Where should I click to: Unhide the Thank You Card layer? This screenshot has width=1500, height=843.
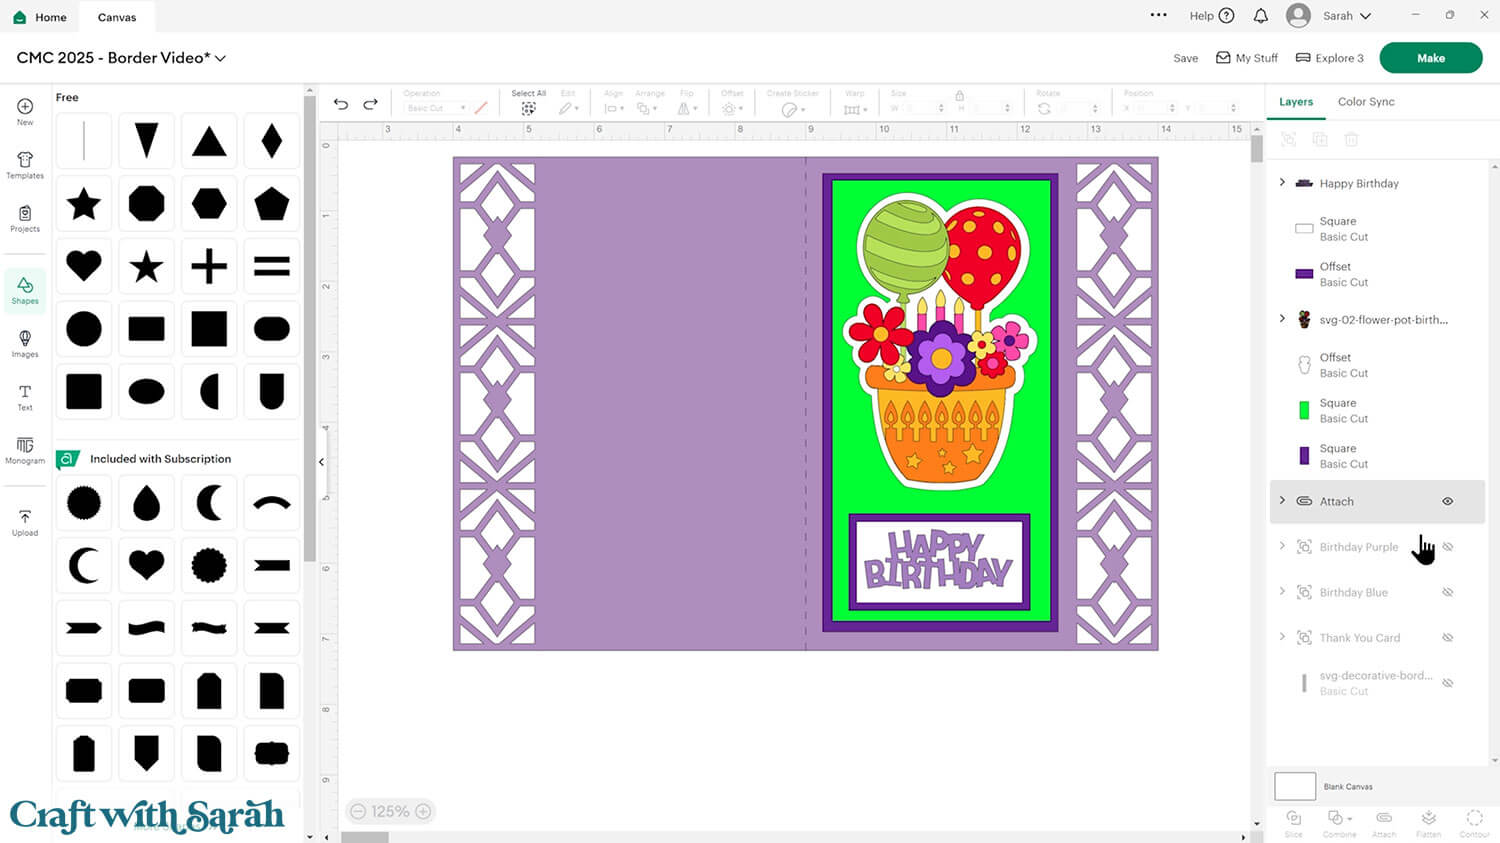coord(1447,638)
